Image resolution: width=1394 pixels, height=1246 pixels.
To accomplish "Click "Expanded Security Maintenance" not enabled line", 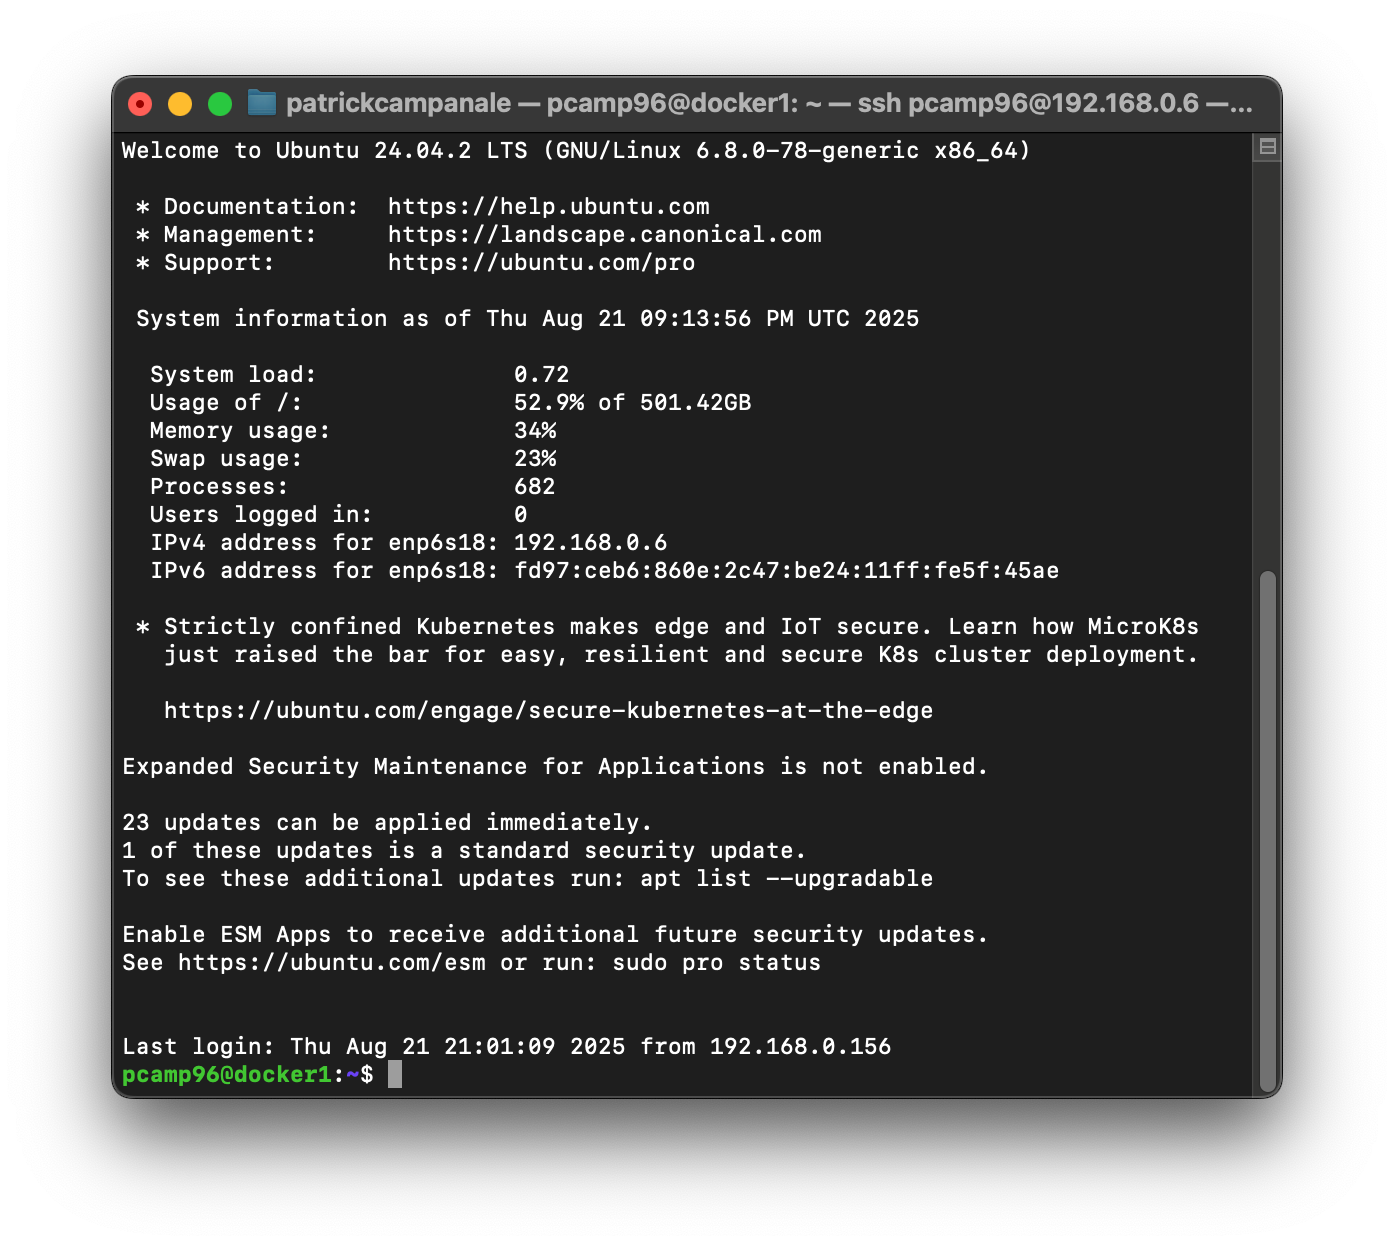I will pyautogui.click(x=555, y=767).
